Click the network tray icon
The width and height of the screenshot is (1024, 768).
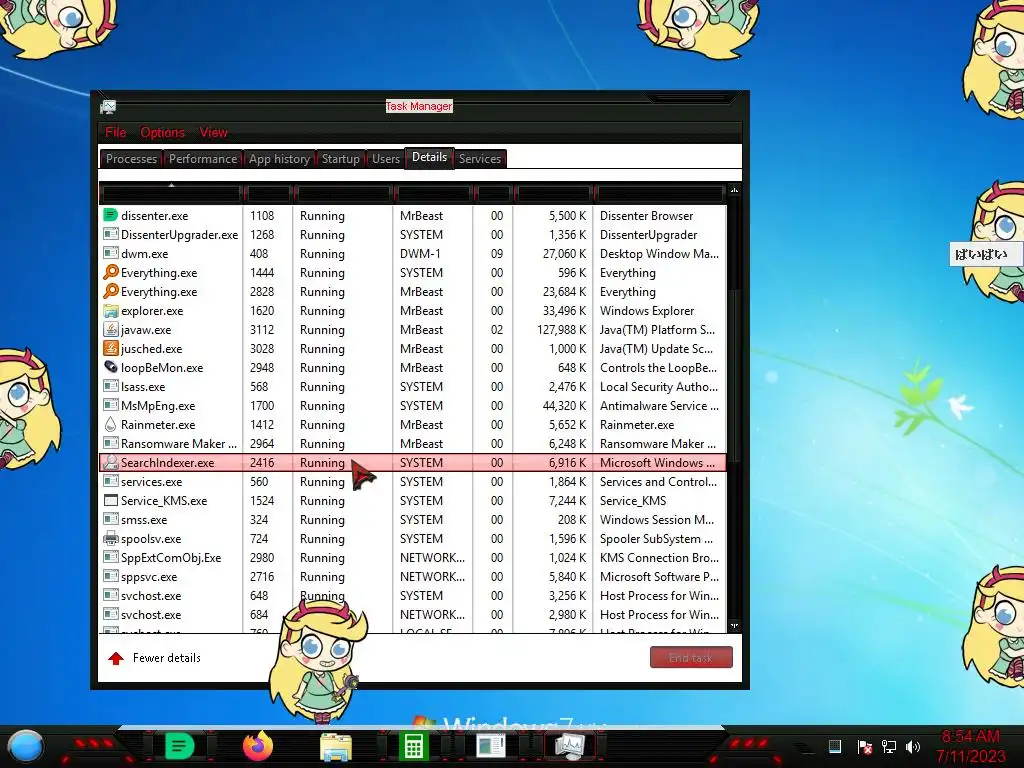pyautogui.click(x=889, y=746)
